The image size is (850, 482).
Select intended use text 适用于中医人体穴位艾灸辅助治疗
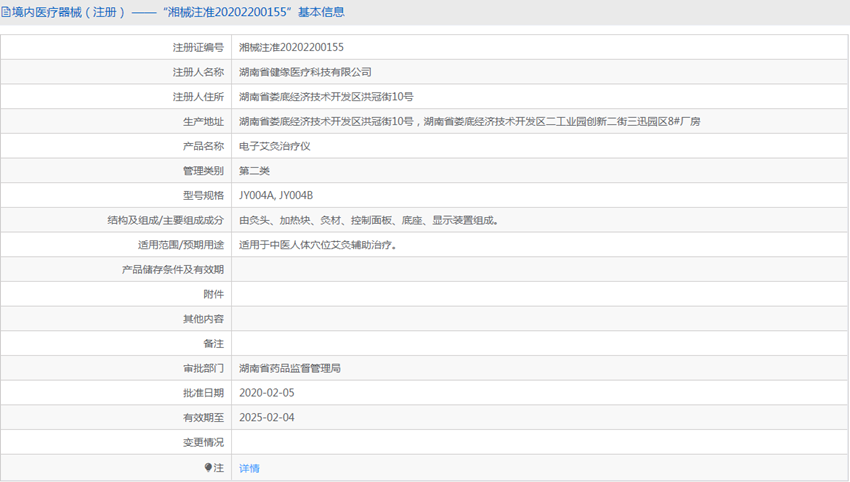point(318,245)
